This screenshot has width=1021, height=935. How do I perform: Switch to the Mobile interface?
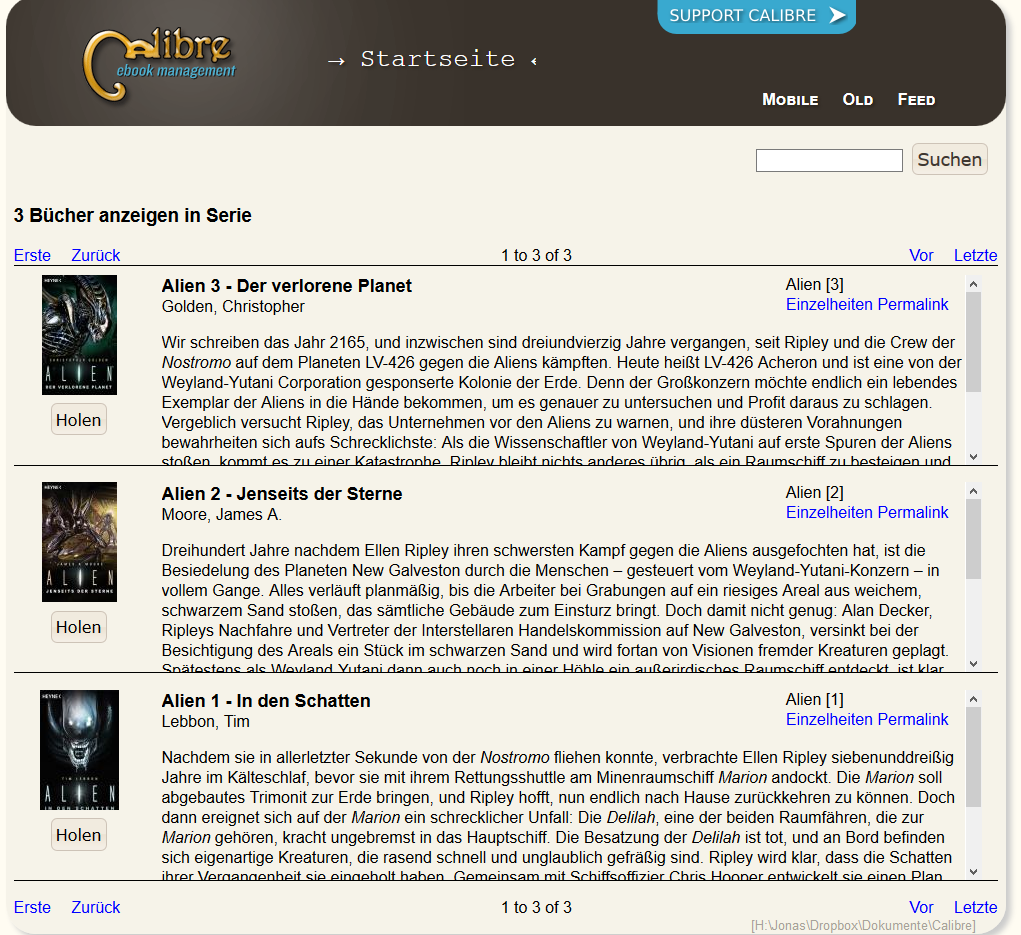tap(790, 100)
